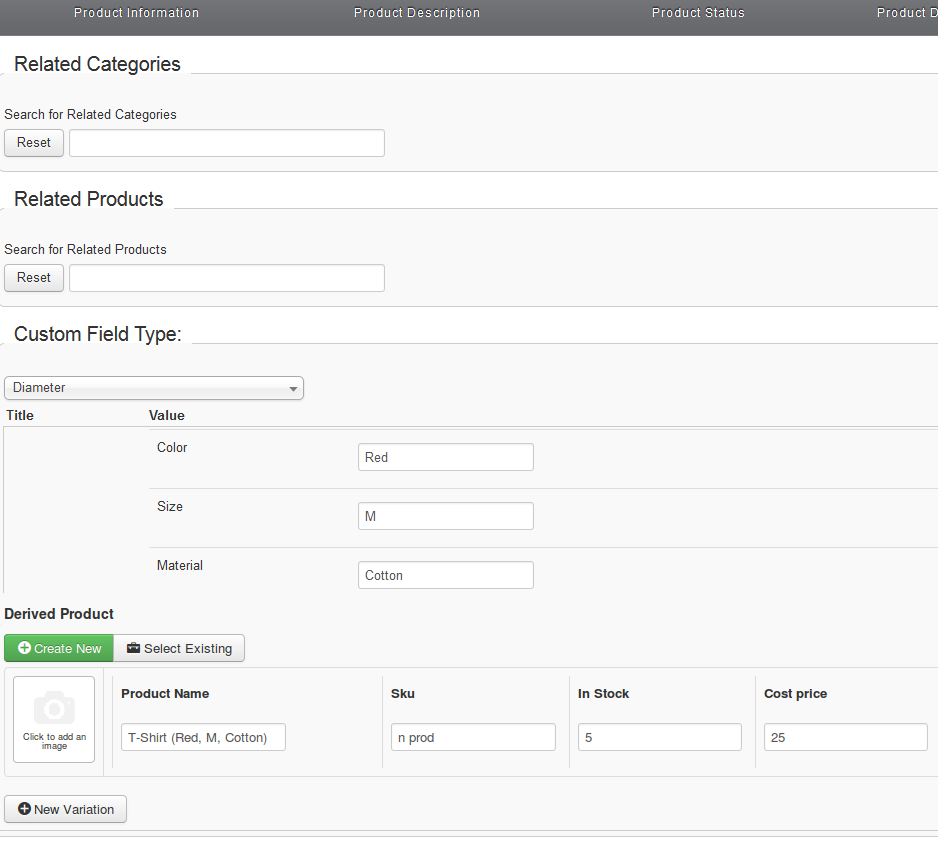Click the In Stock column header
This screenshot has height=850, width=938.
pyautogui.click(x=604, y=693)
